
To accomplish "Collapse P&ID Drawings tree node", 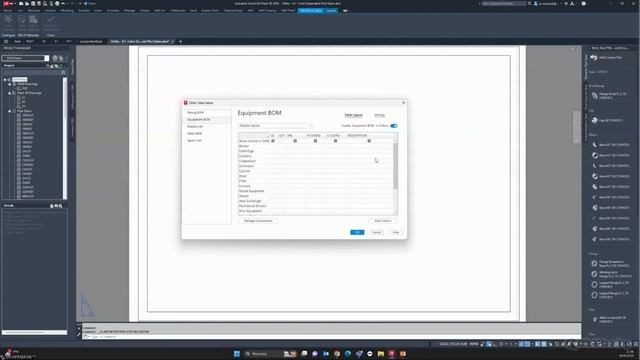I will point(10,84).
